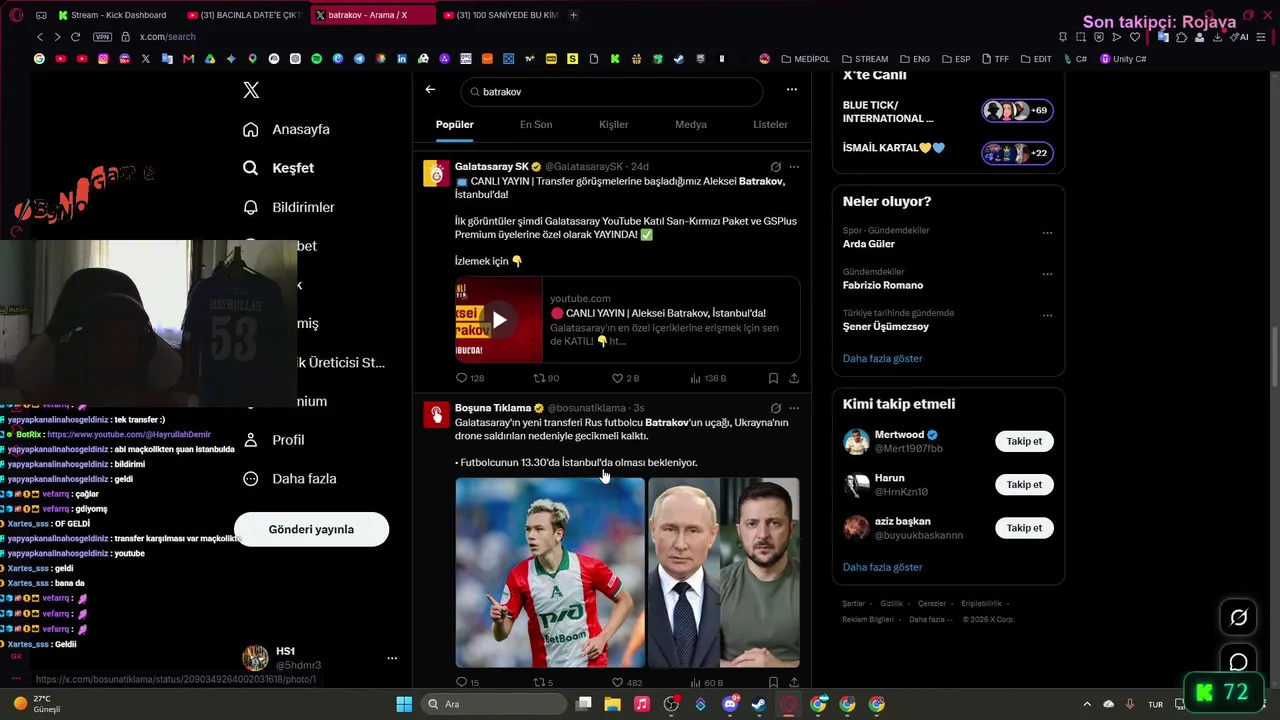Switch to the Medya tab

point(691,125)
